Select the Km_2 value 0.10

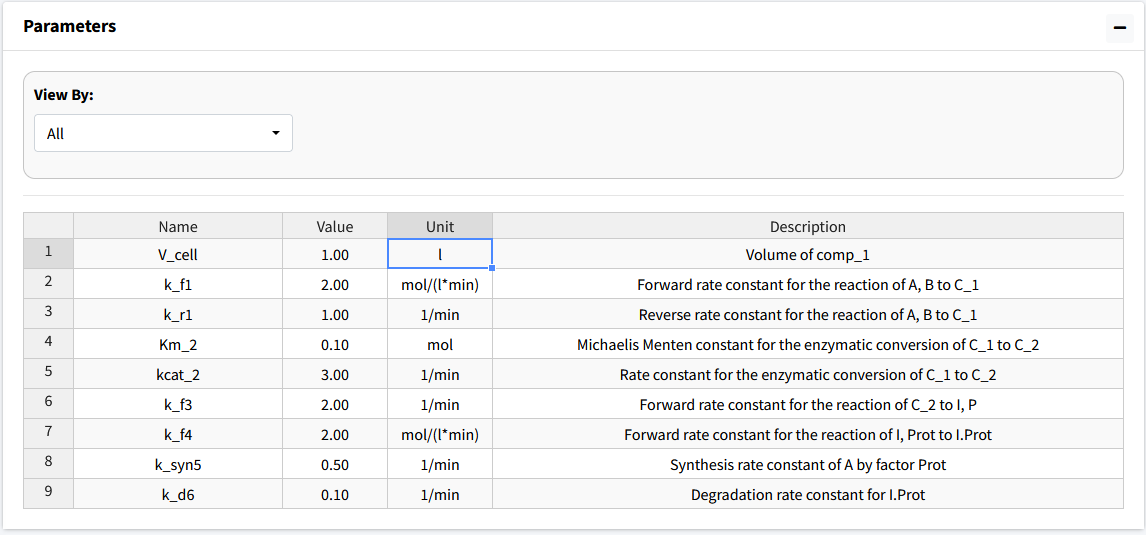coord(335,344)
